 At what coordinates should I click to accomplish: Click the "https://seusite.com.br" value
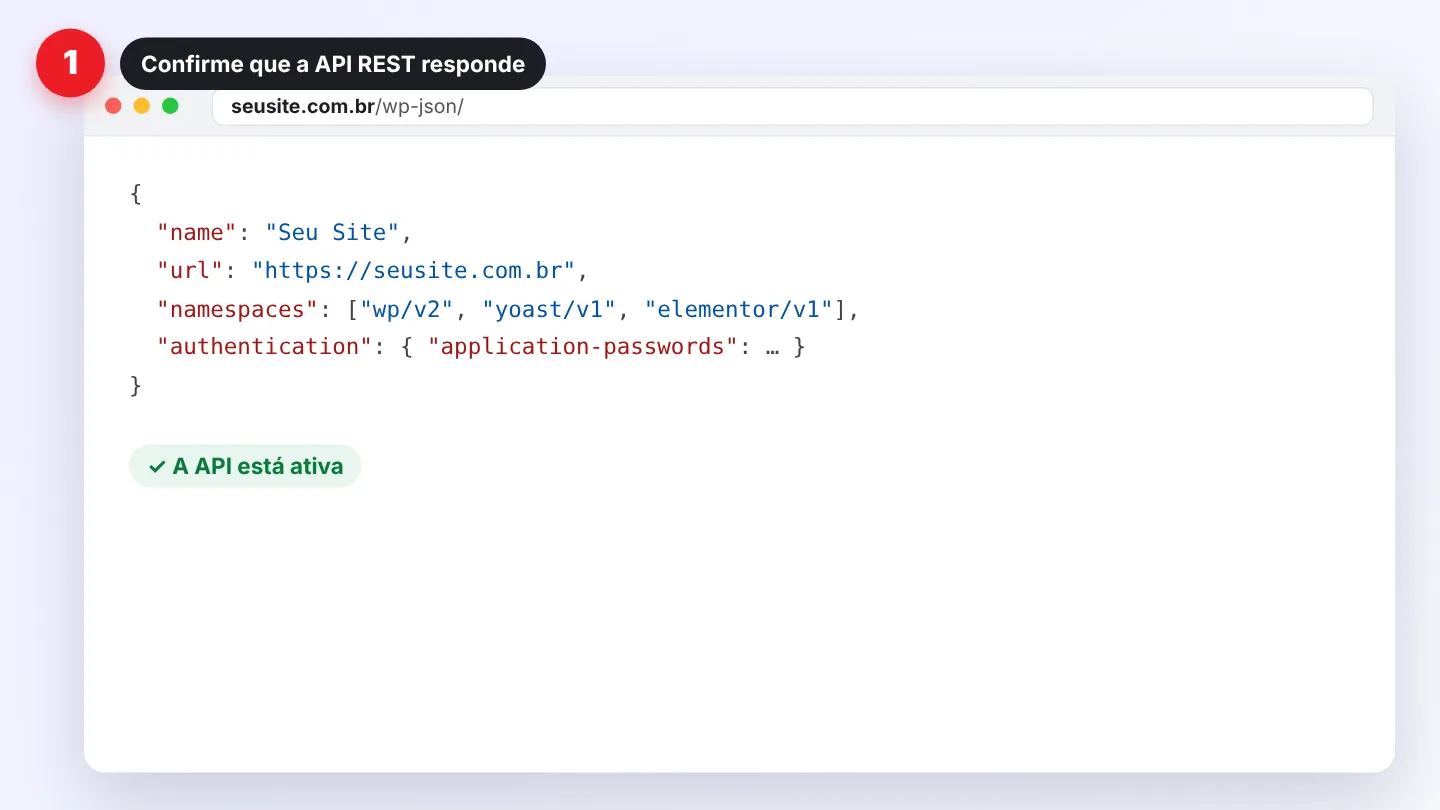pyautogui.click(x=414, y=271)
